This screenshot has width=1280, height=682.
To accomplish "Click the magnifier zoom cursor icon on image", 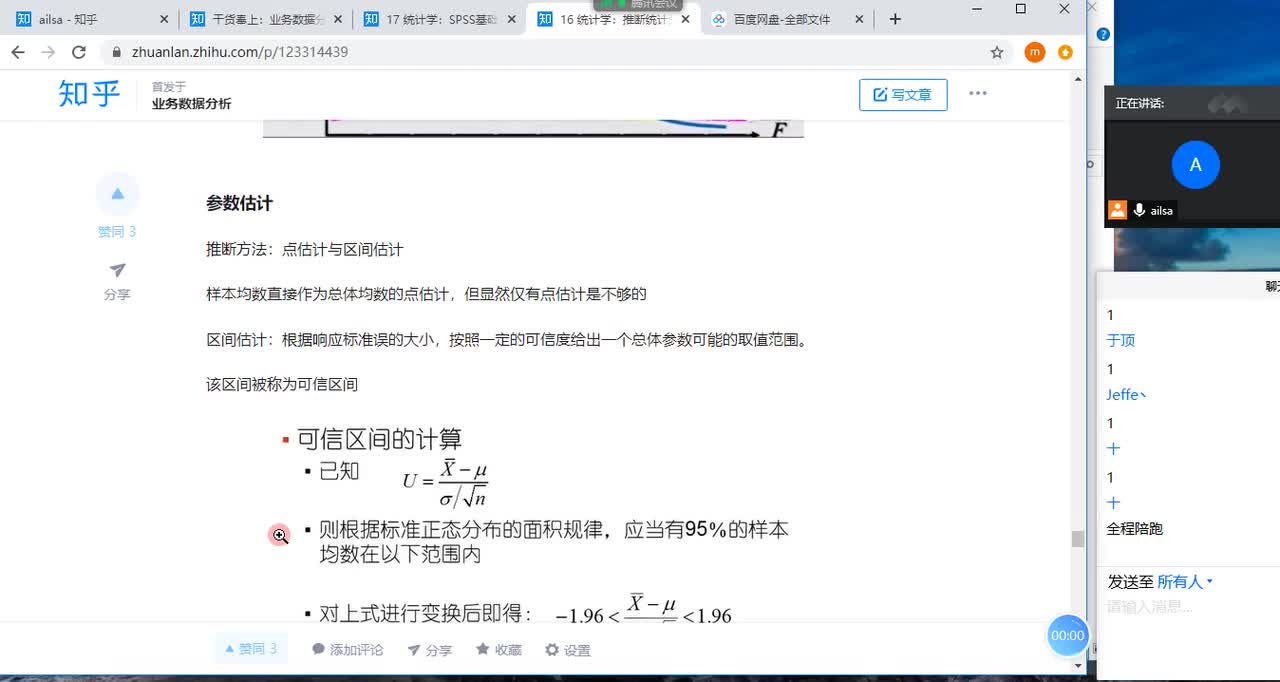I will point(279,535).
